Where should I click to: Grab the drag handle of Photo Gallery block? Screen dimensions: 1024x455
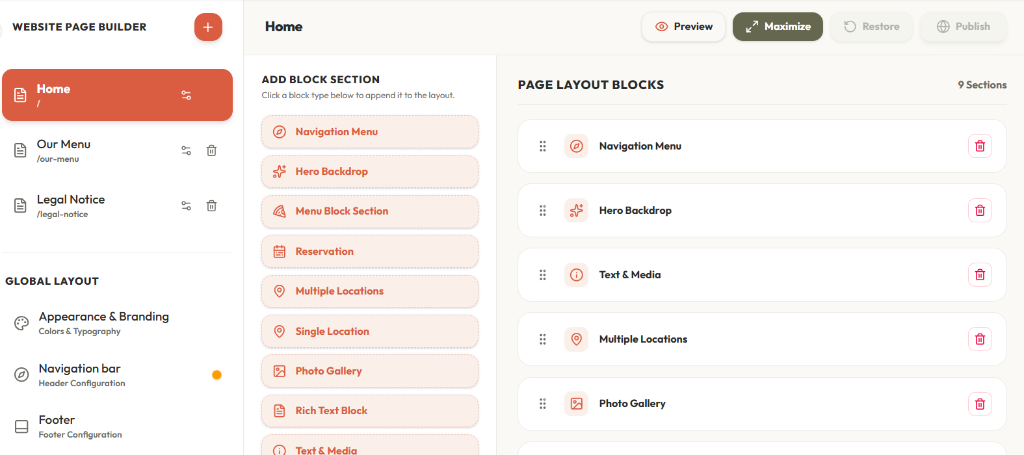[x=543, y=403]
